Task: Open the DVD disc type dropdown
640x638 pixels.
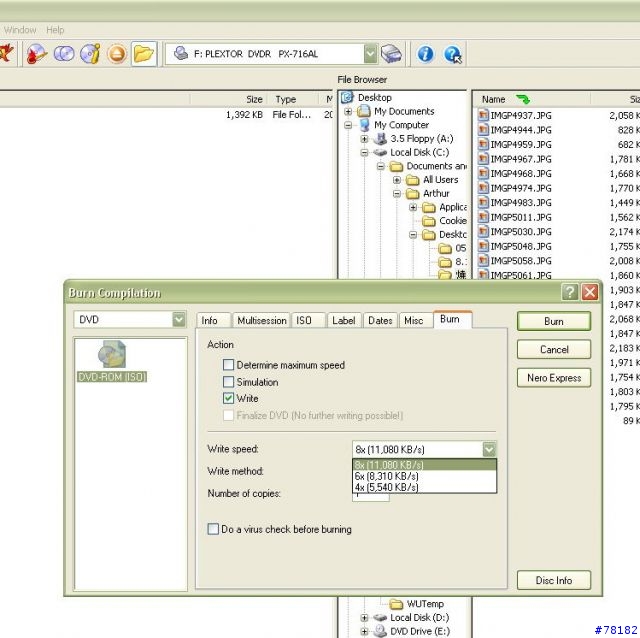Action: pyautogui.click(x=179, y=320)
